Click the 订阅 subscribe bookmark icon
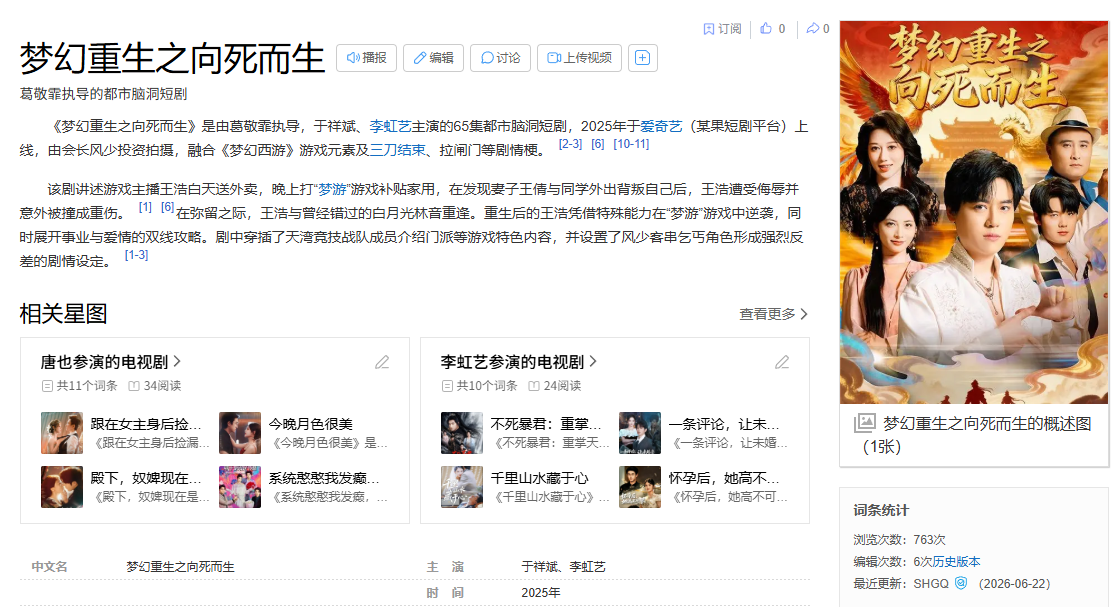 pyautogui.click(x=708, y=29)
